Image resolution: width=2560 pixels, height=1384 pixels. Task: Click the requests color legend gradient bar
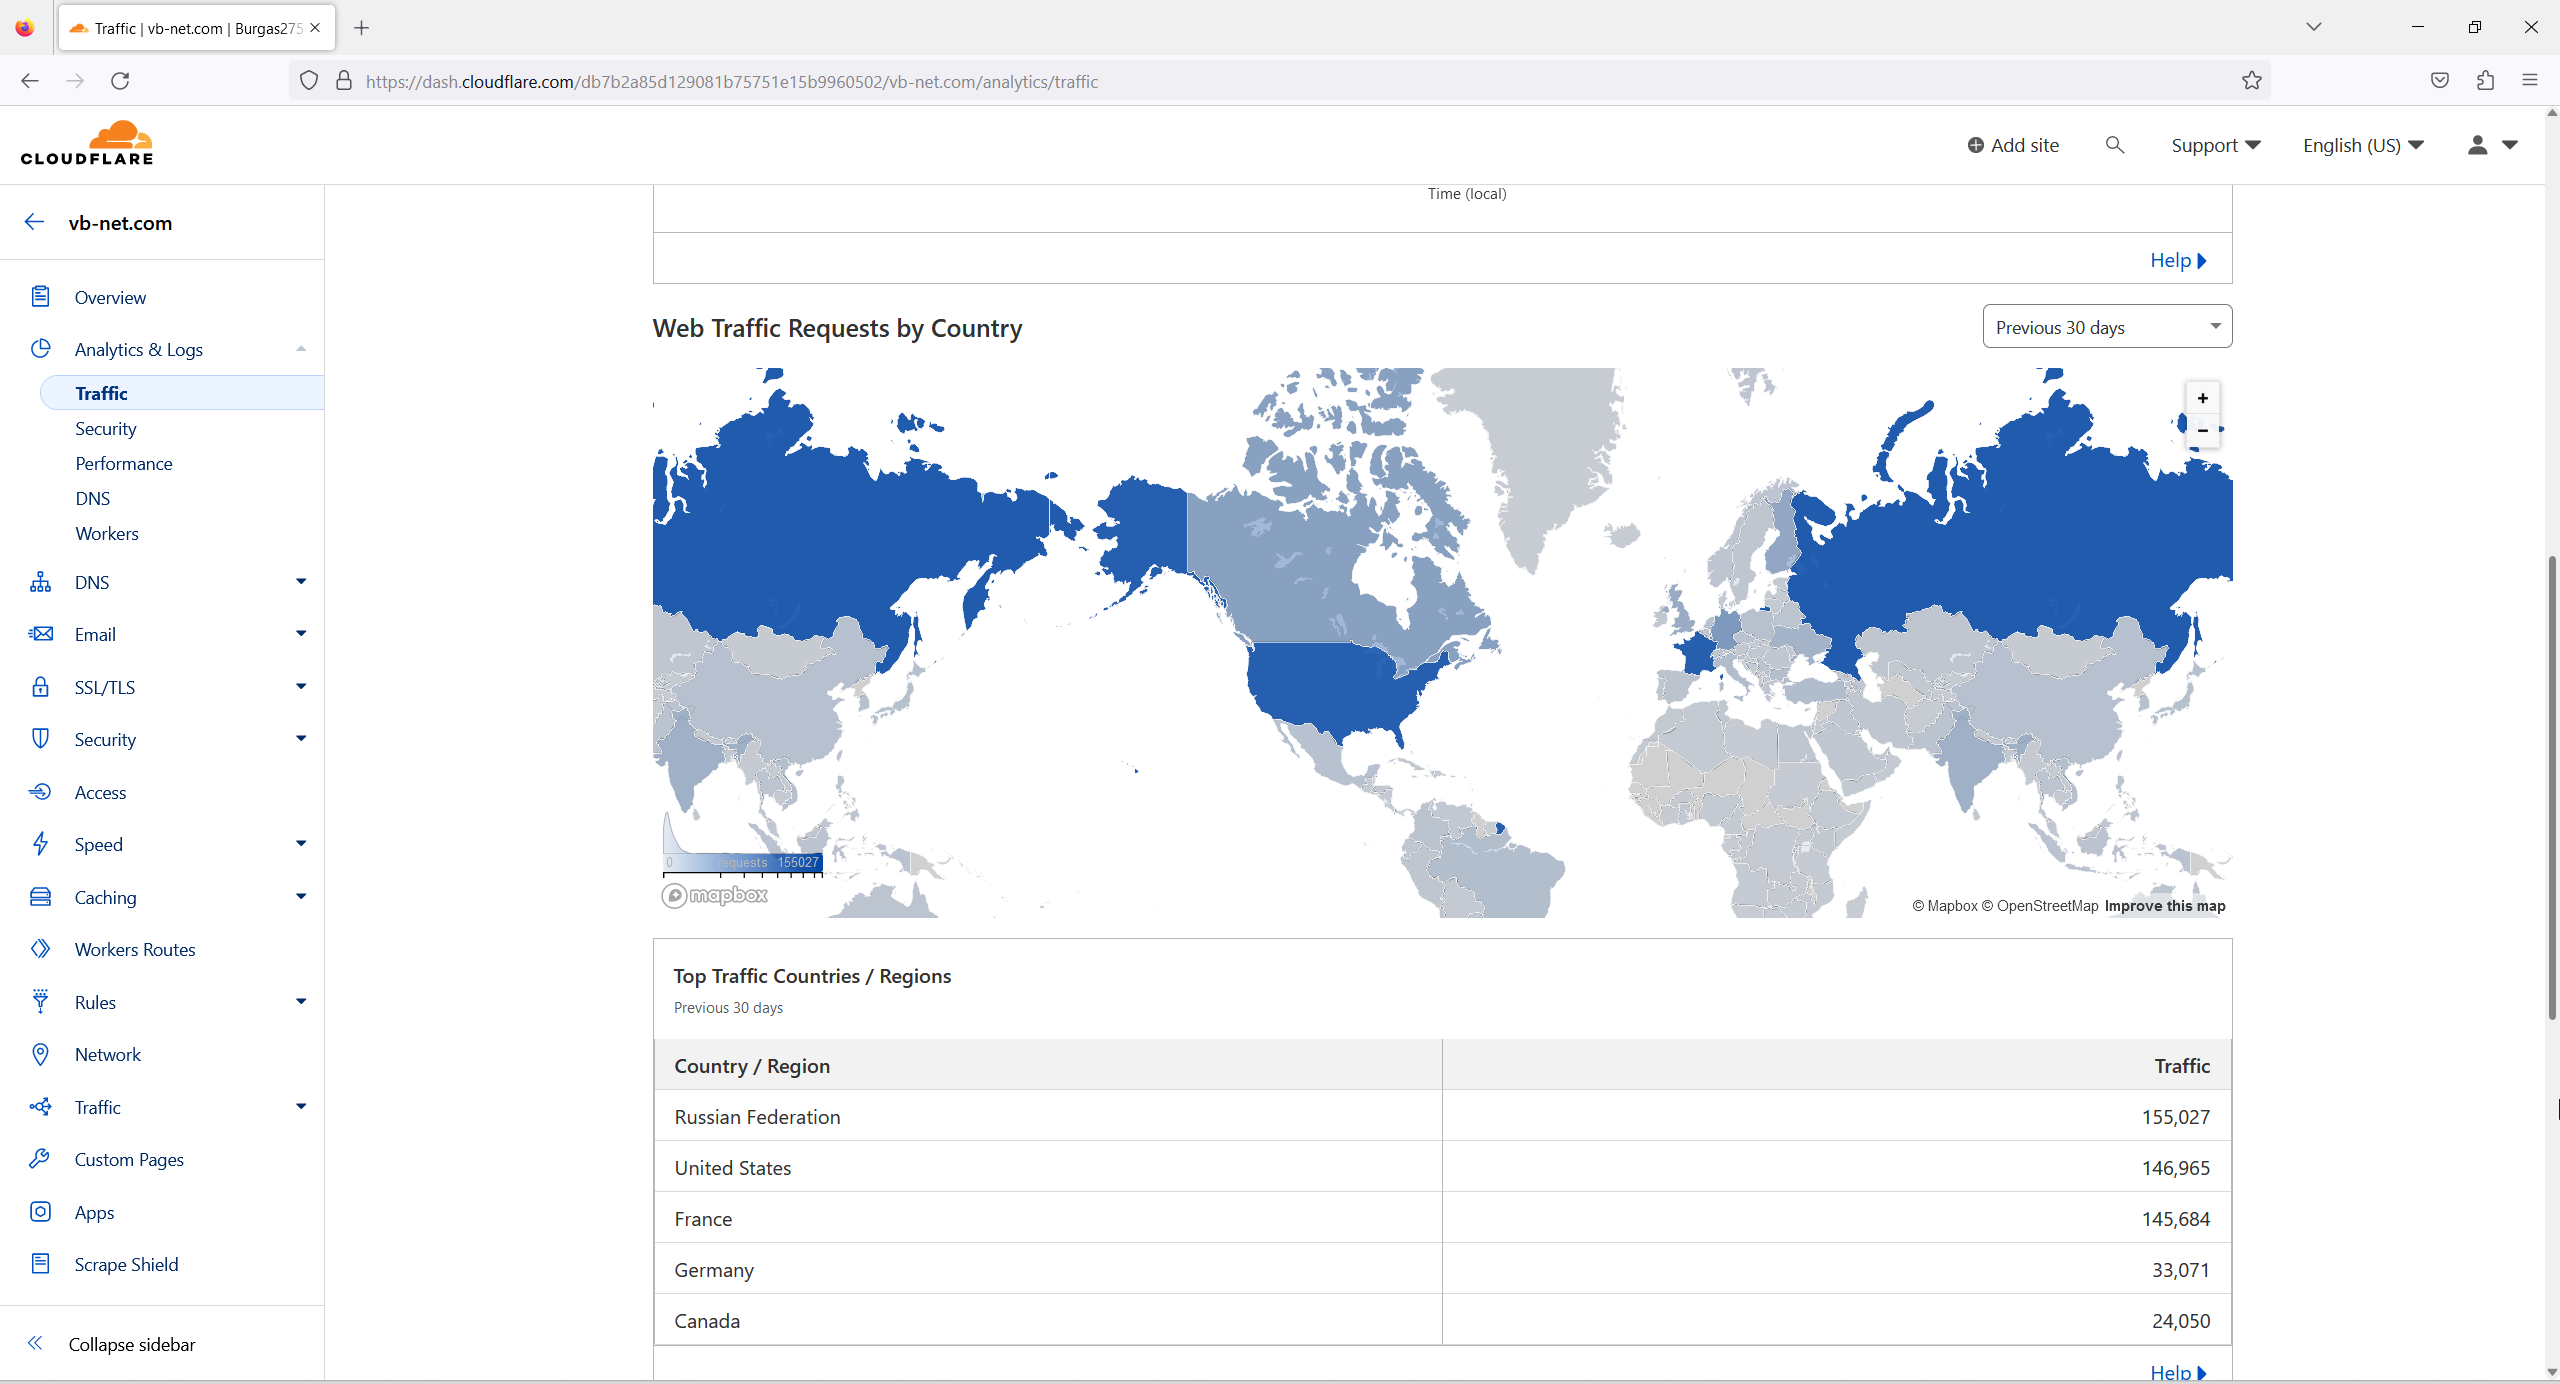[x=742, y=862]
